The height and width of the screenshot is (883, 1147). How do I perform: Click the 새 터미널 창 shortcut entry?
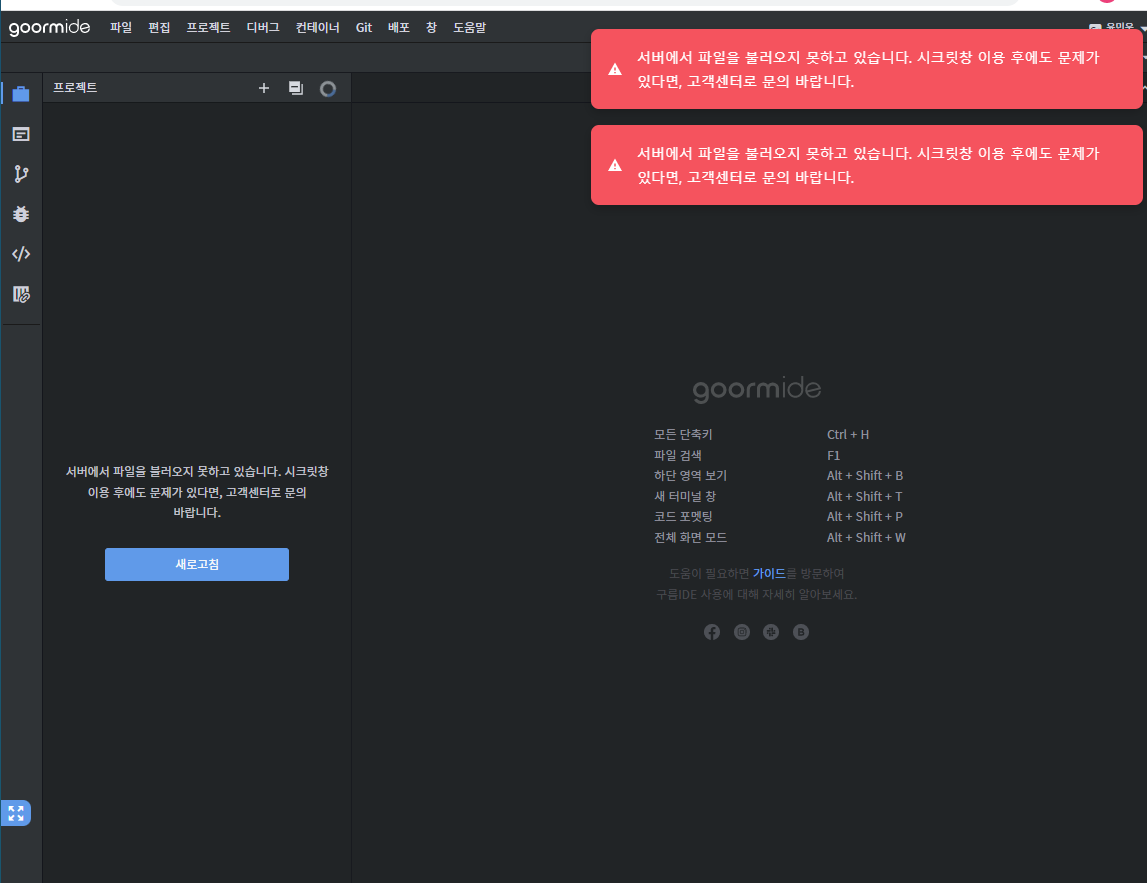pyautogui.click(x=685, y=496)
